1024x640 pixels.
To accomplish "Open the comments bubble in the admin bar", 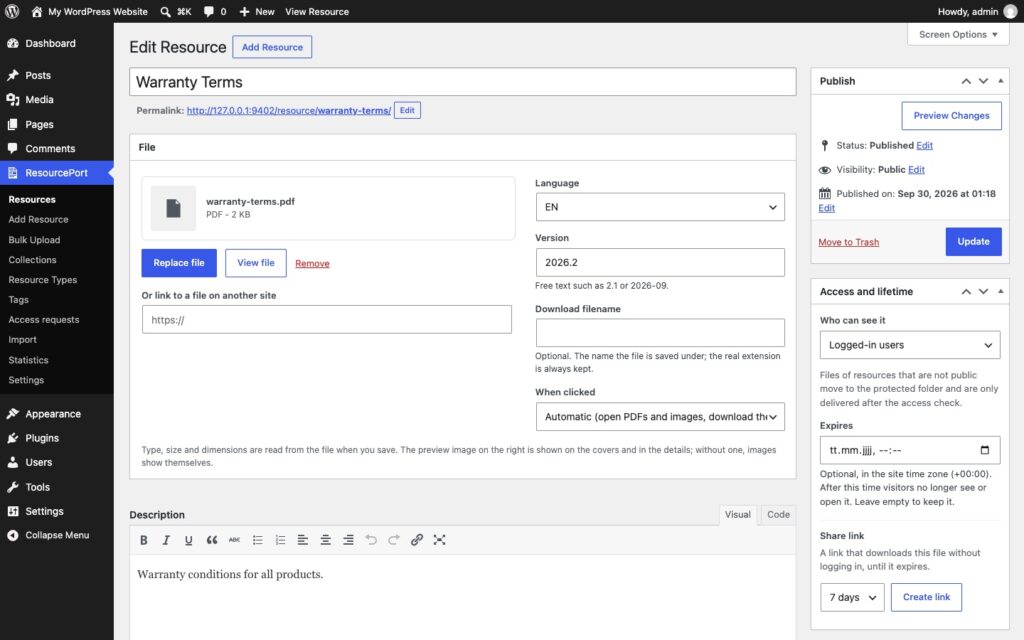I will pos(208,12).
